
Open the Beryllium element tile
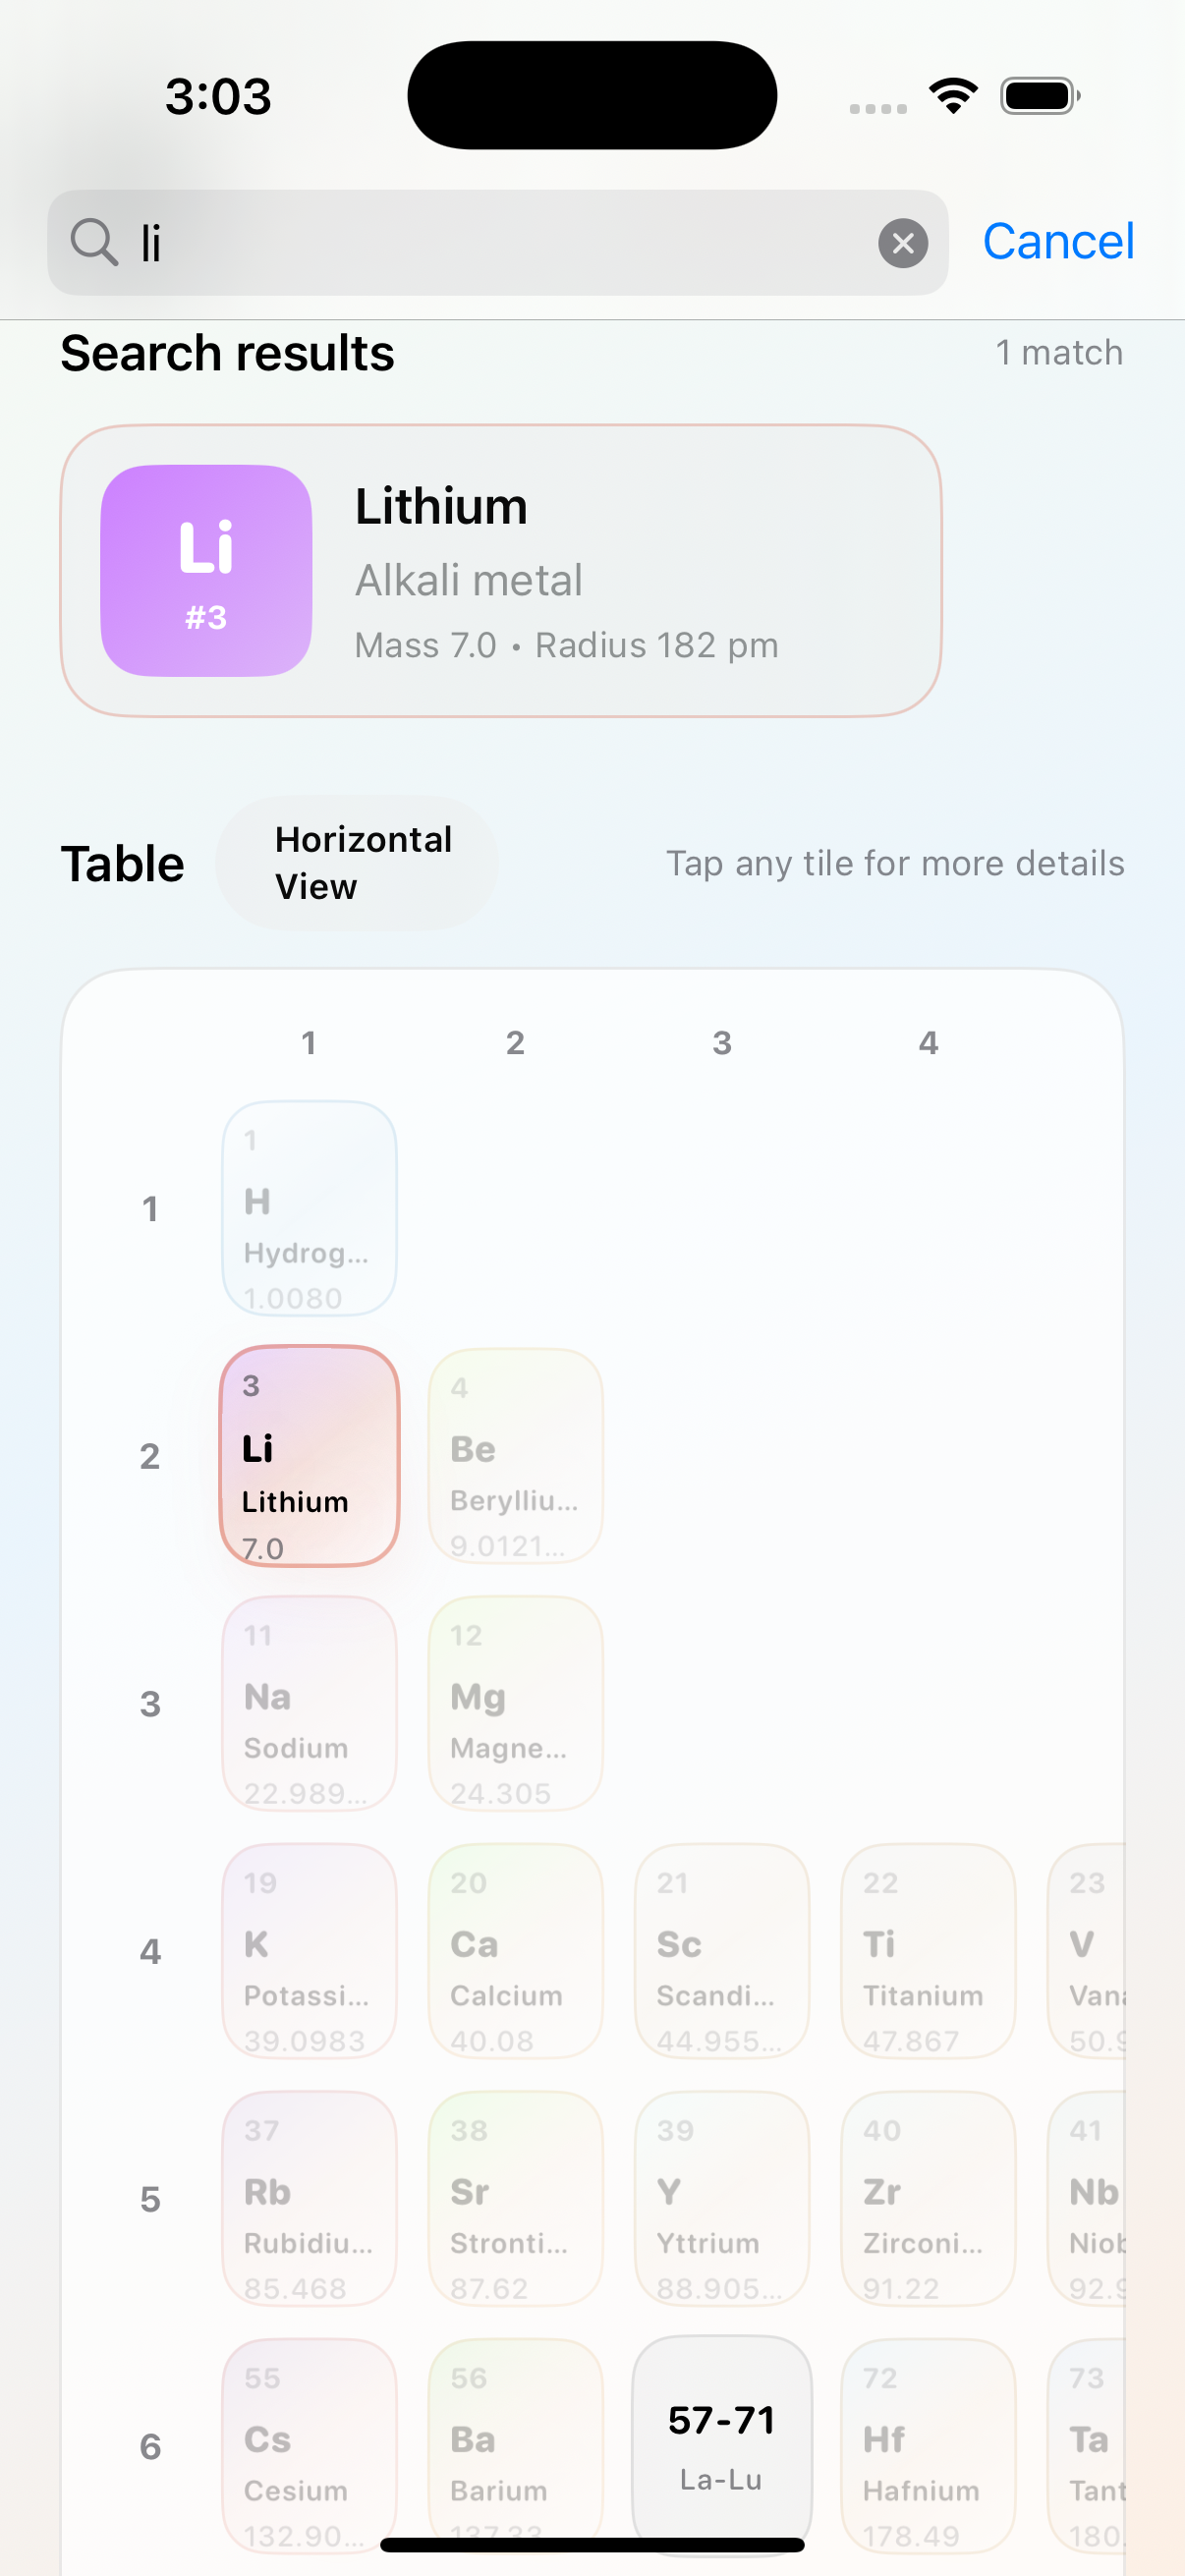pos(515,1456)
